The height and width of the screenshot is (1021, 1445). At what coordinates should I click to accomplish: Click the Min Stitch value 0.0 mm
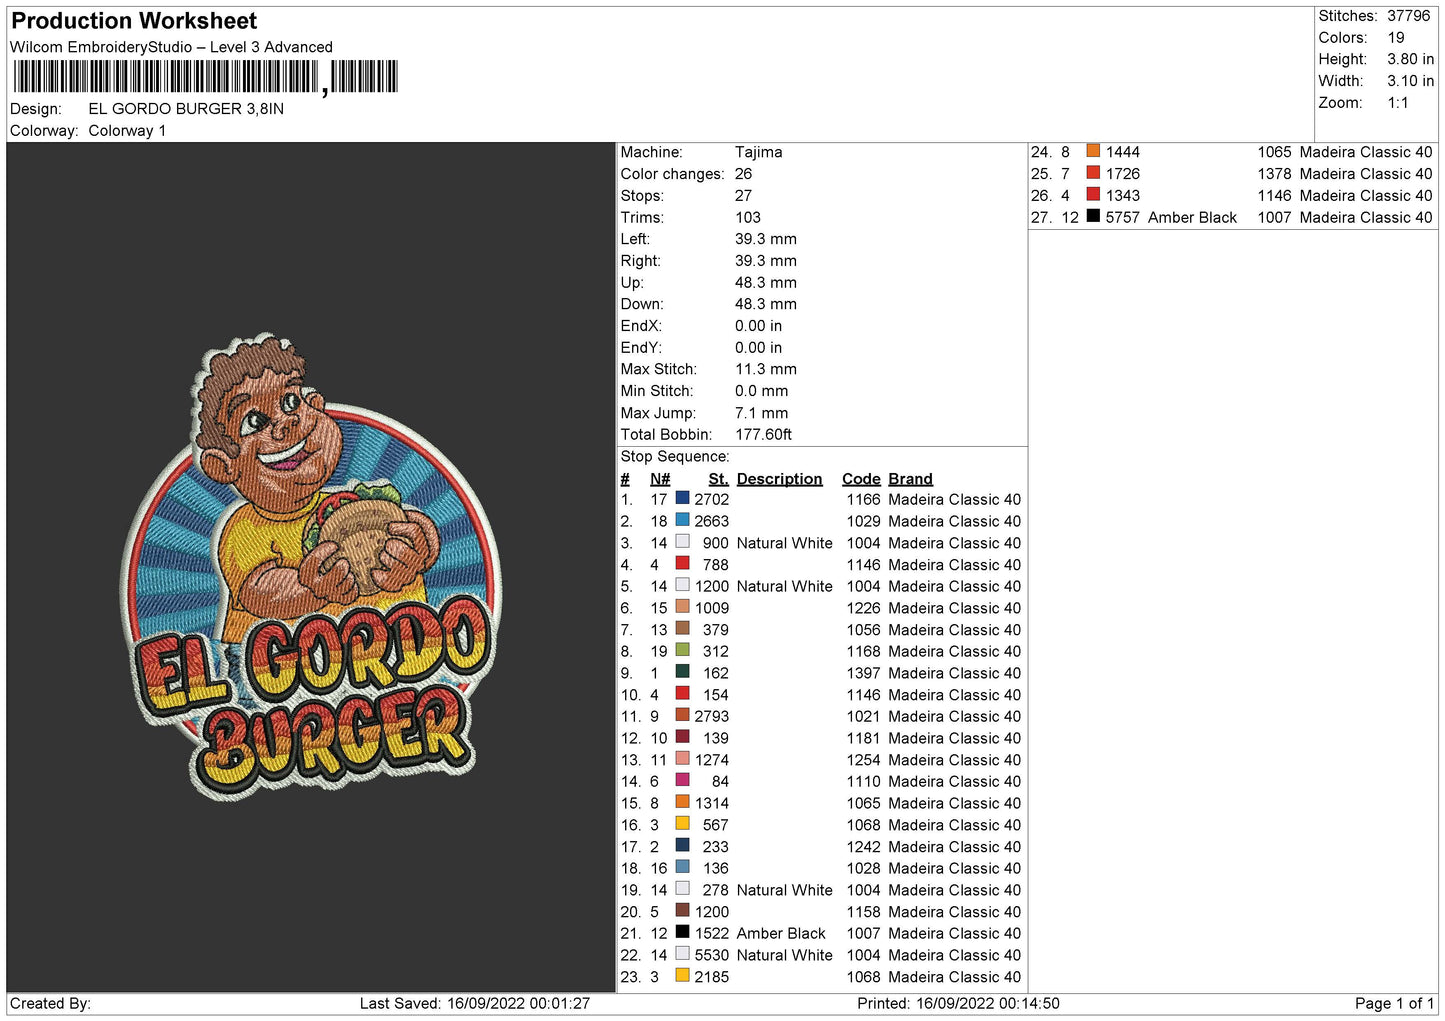(762, 391)
